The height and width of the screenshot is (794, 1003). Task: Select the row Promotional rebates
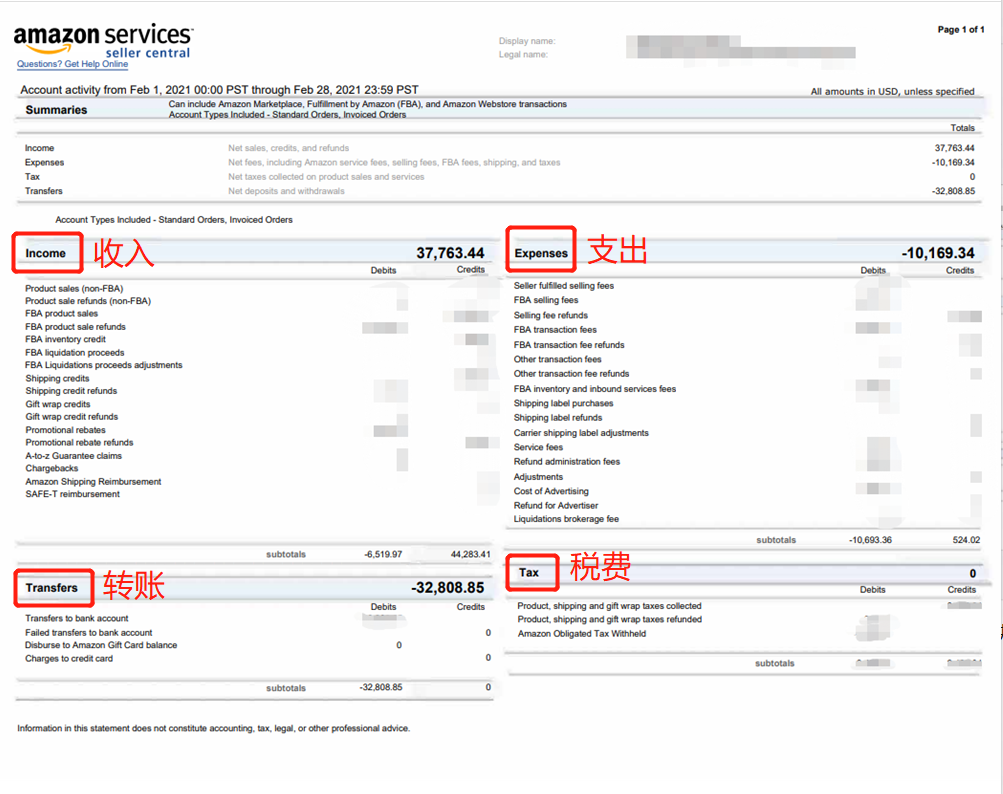(65, 430)
